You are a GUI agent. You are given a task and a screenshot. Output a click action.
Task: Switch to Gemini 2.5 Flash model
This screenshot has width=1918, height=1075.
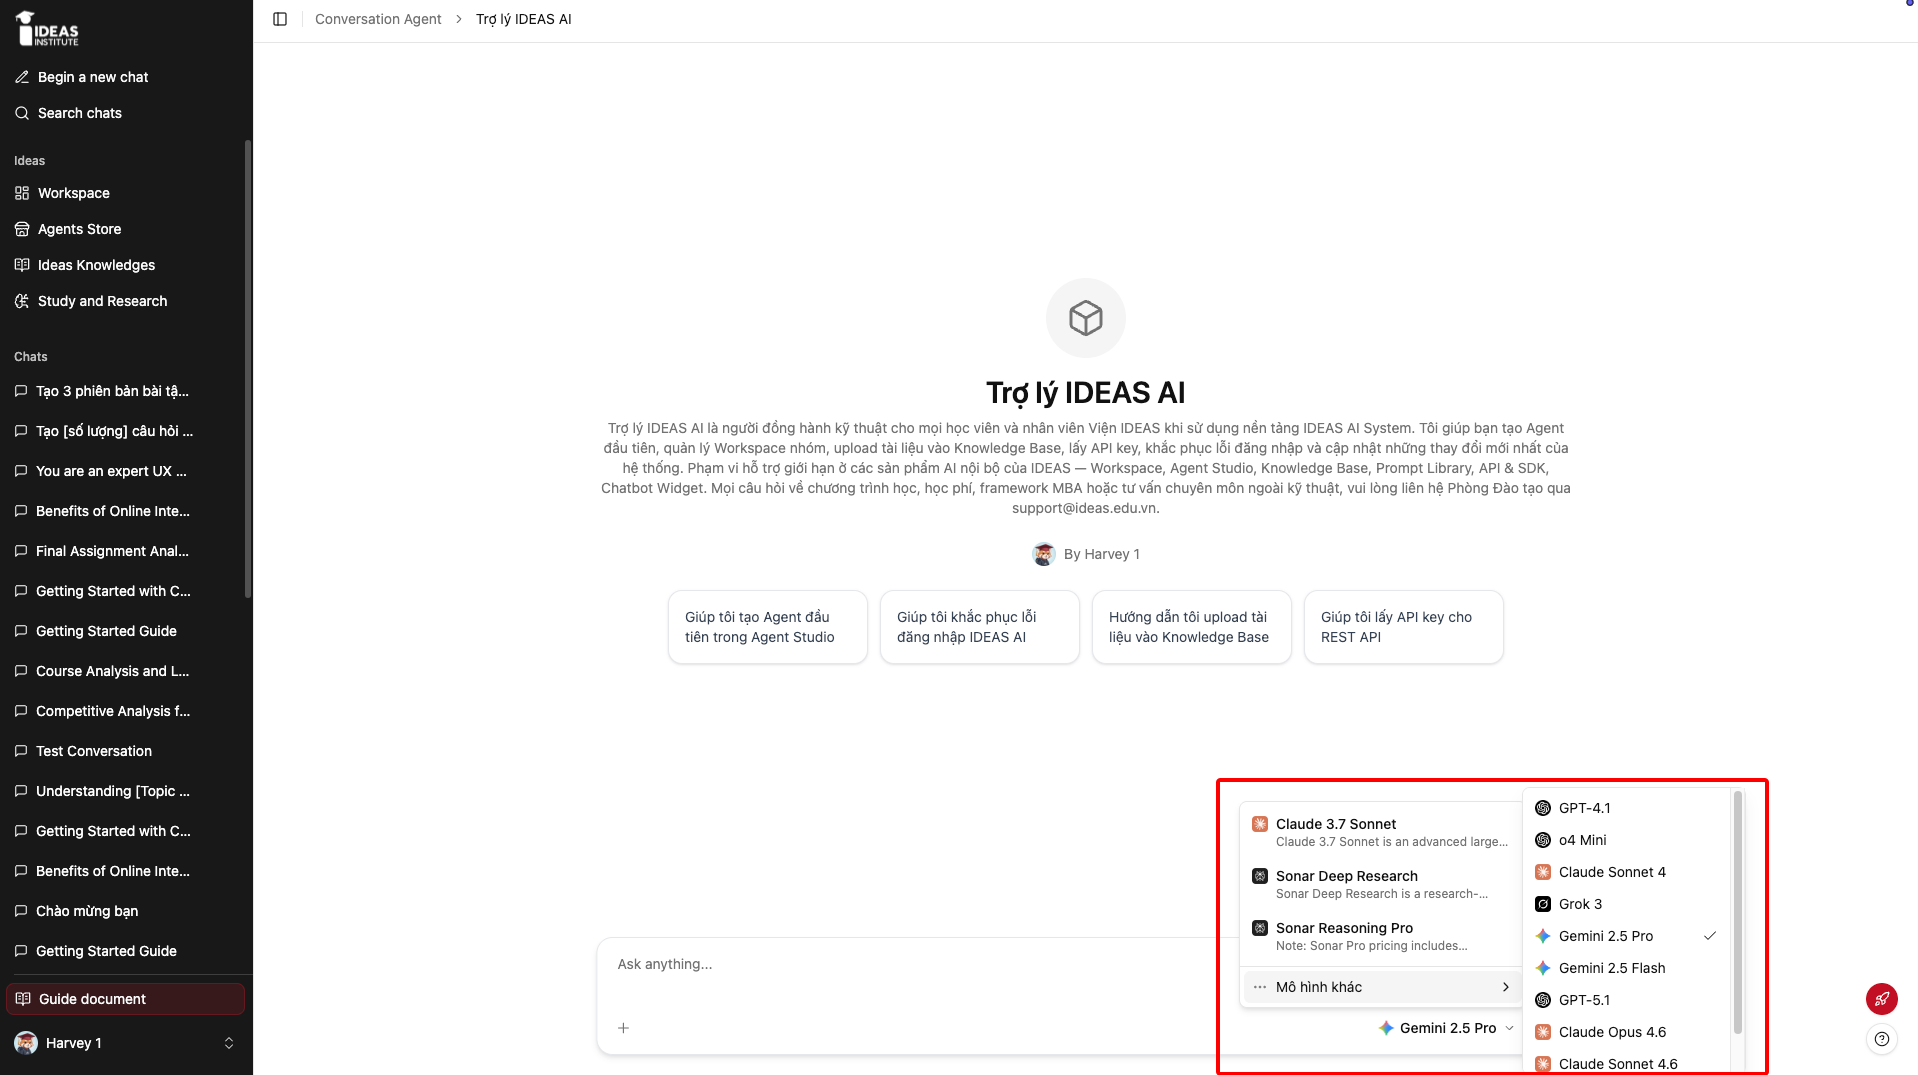click(x=1627, y=968)
